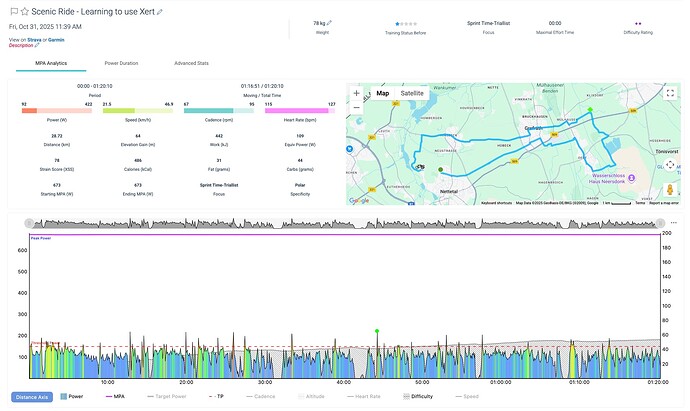Screen dimensions: 690x411
Task: Click the map camera pan control
Action: 669,164
